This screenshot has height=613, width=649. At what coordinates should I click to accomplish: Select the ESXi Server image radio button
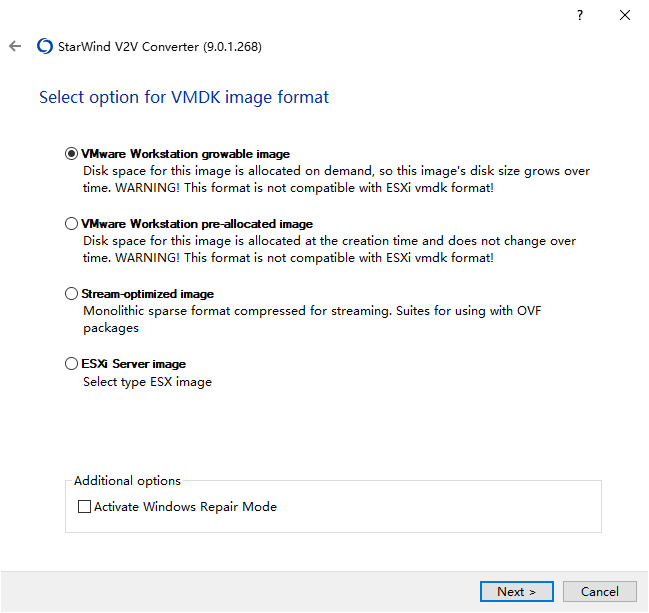point(71,363)
